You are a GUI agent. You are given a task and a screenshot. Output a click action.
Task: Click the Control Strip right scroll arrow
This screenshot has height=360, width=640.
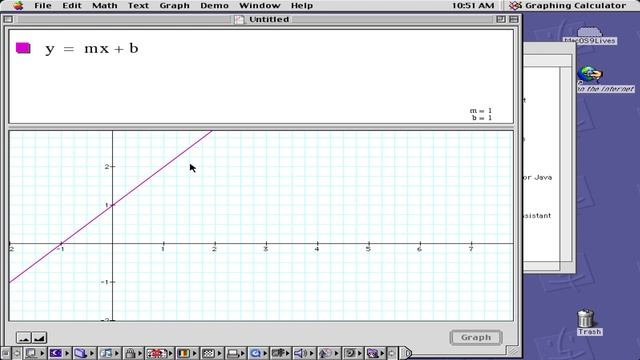point(391,353)
